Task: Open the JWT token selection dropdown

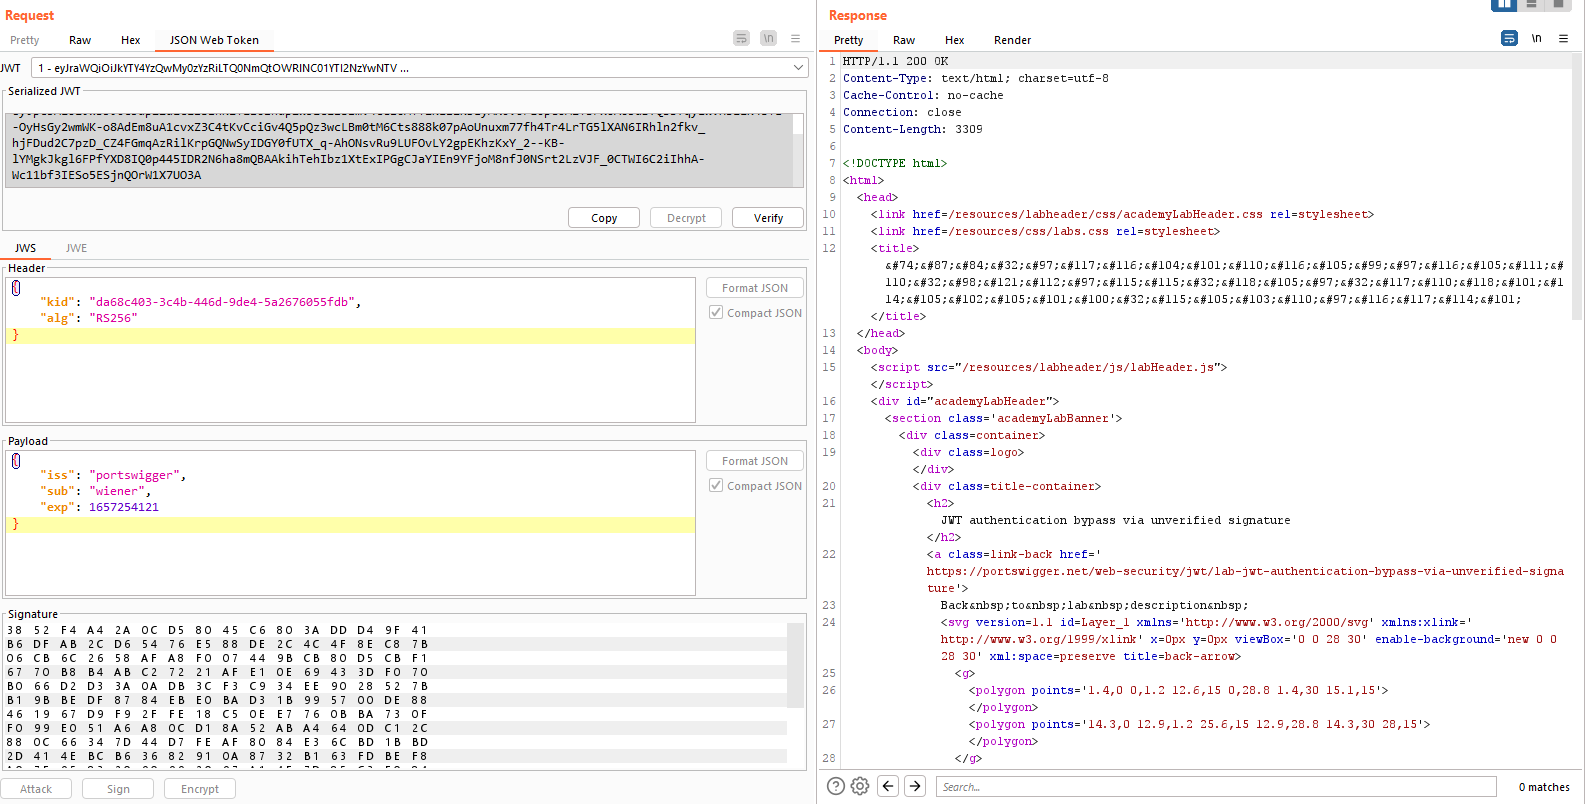Action: (798, 68)
